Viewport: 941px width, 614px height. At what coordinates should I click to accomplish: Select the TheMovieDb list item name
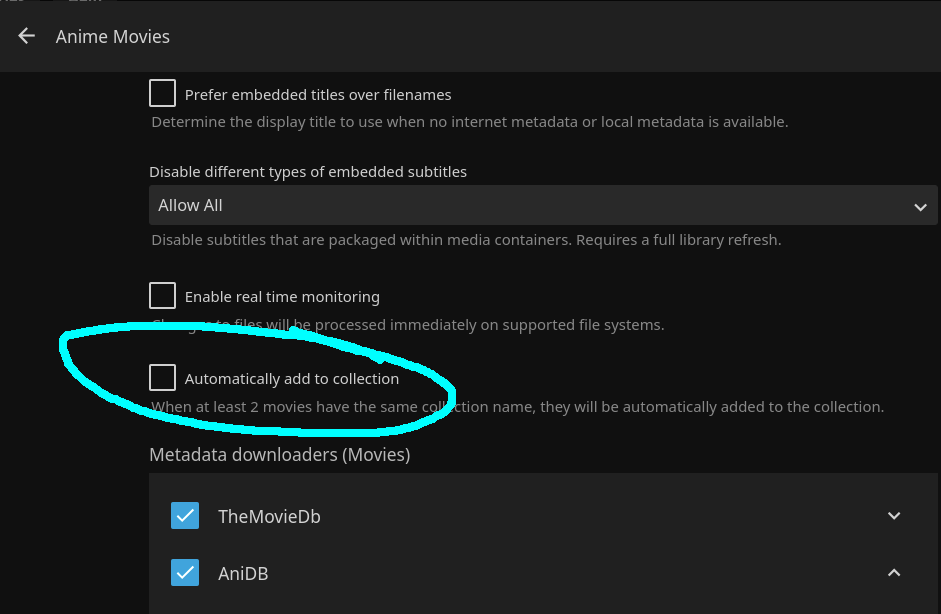269,517
